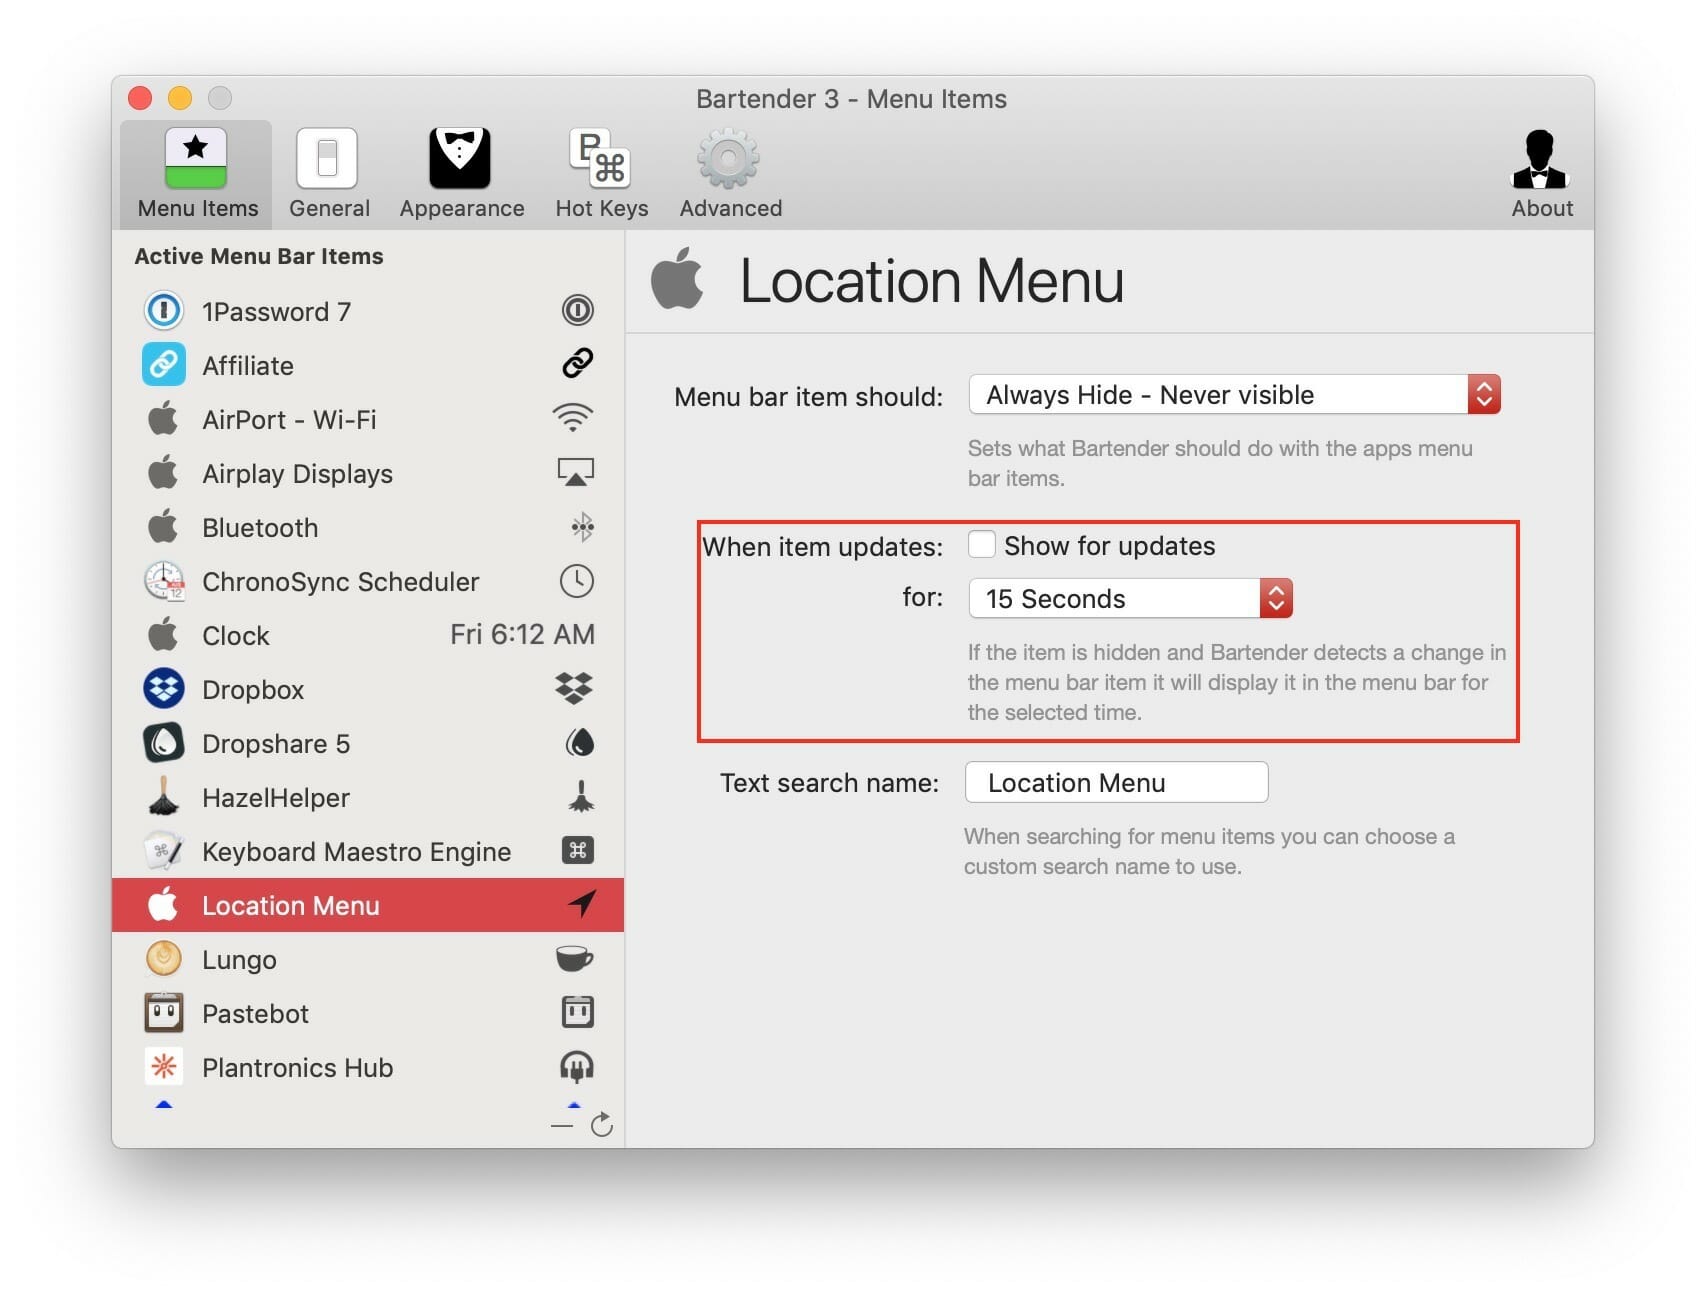Click Active Menu Bar Items header
Viewport: 1706px width, 1296px height.
(259, 256)
